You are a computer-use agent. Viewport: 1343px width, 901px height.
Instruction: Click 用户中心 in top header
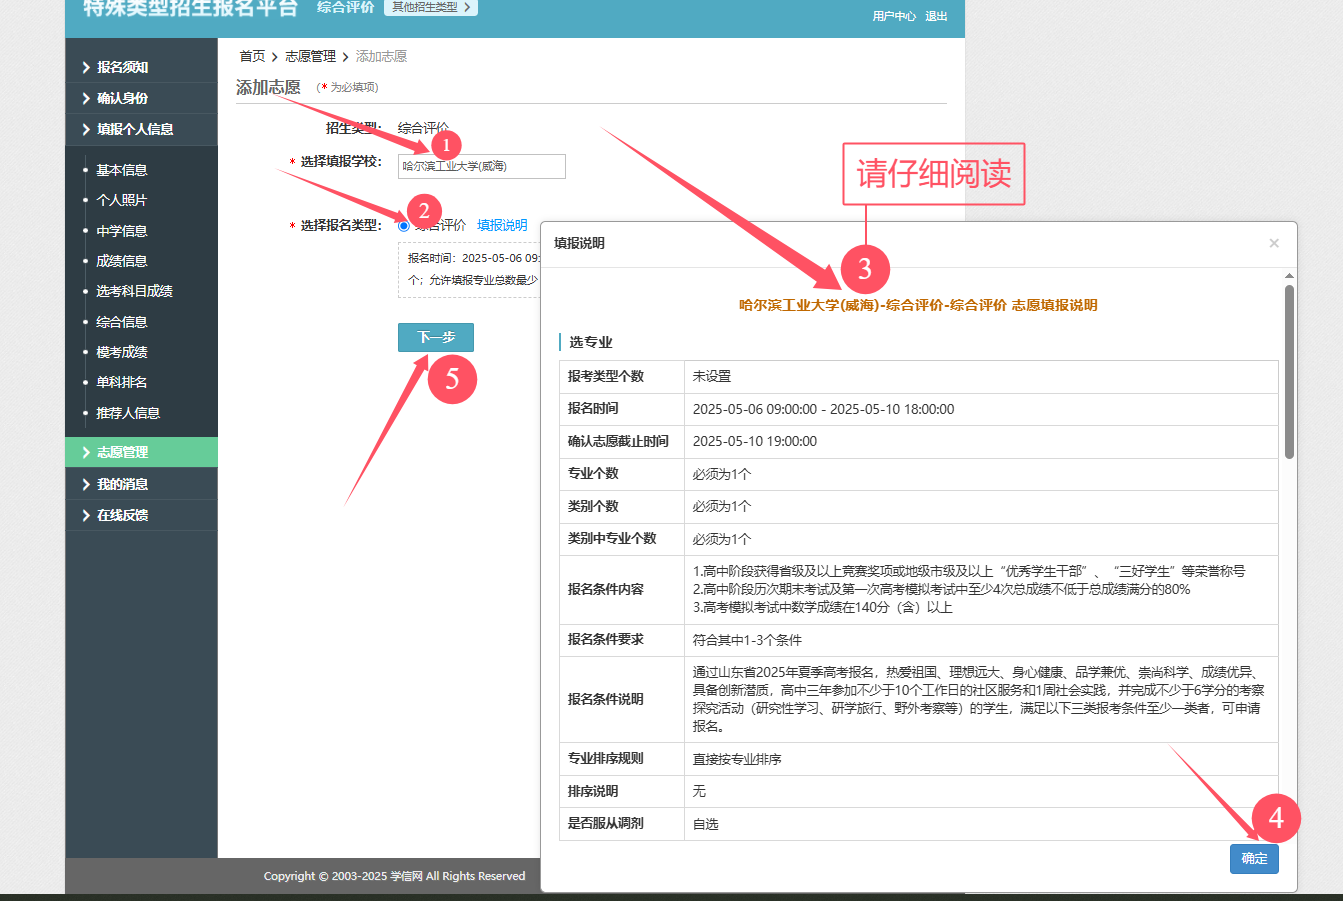tap(894, 17)
